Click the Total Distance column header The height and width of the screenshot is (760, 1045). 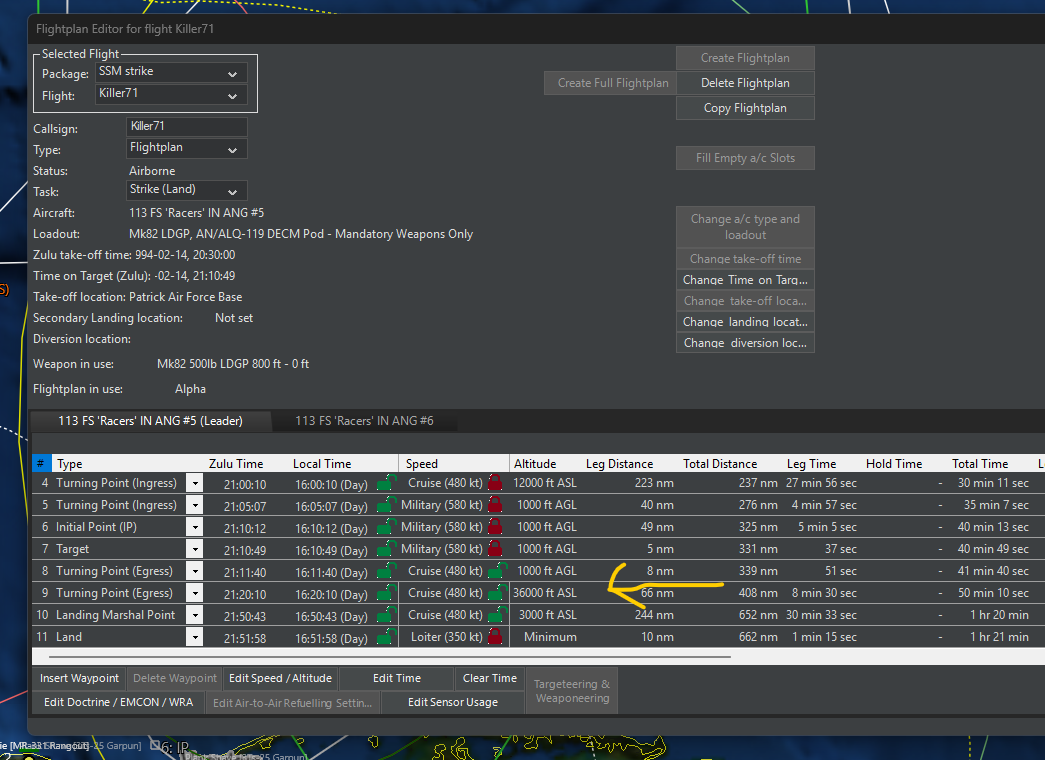click(720, 463)
